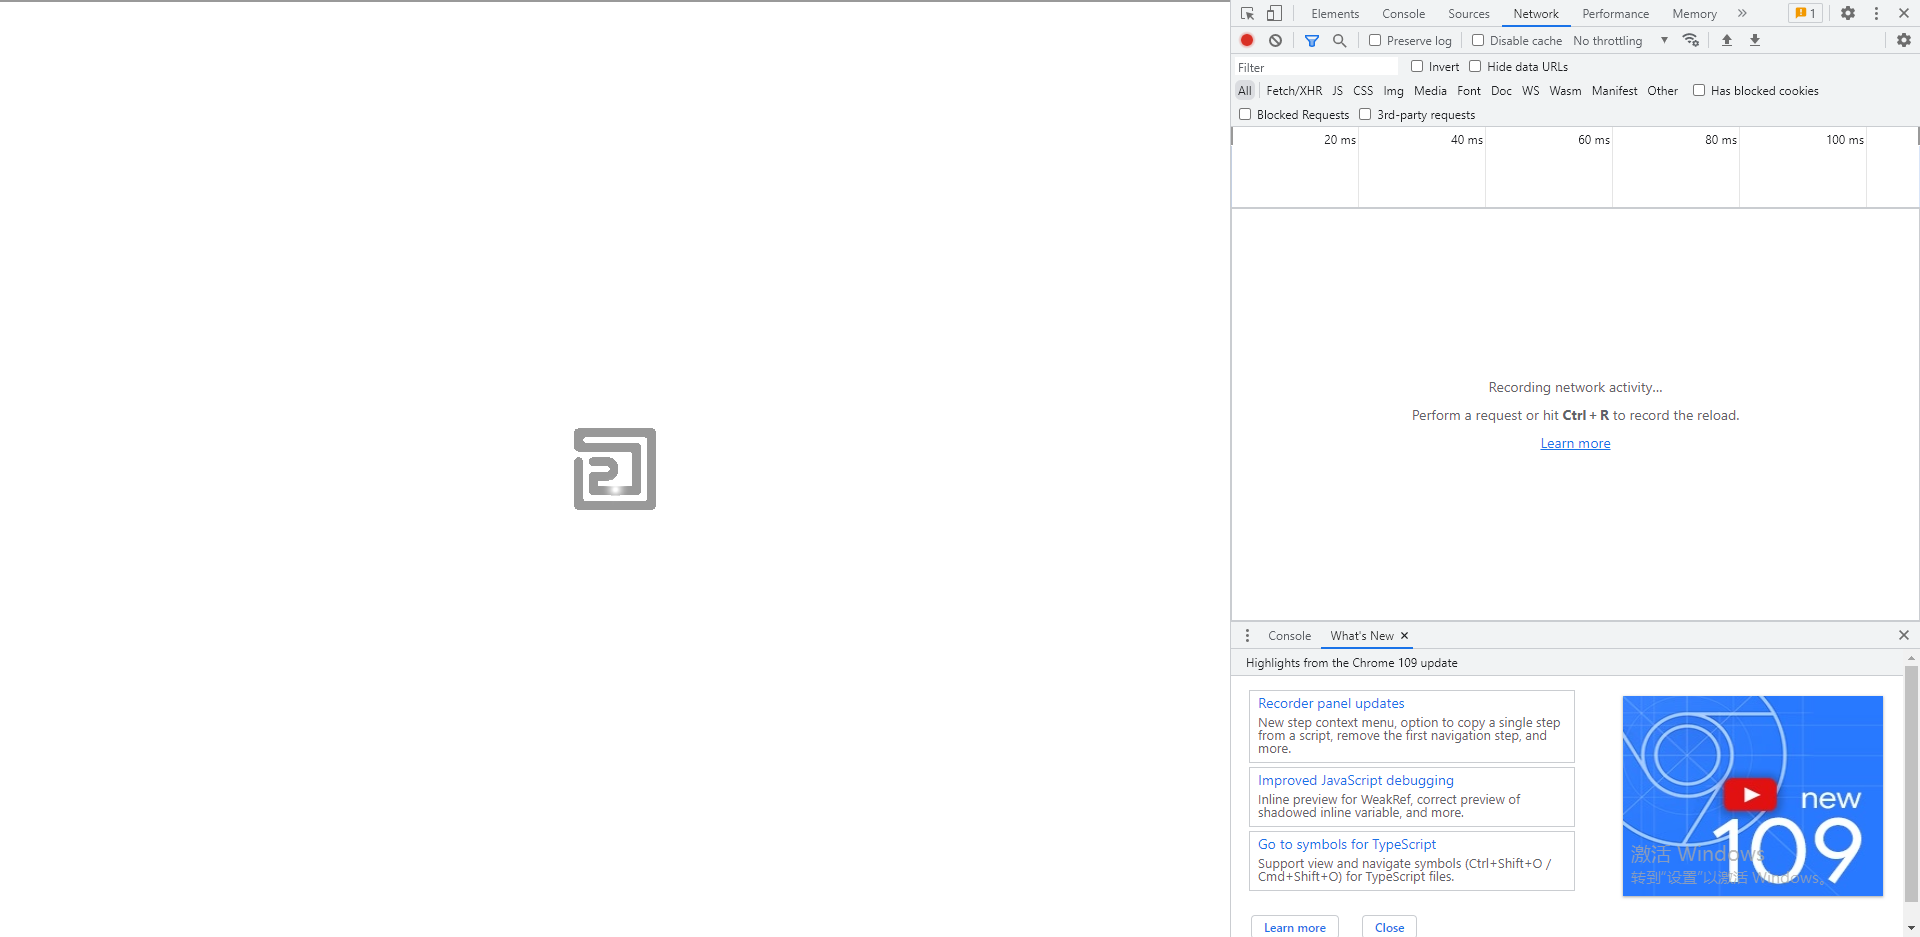Open the drawer more tools menu
The height and width of the screenshot is (937, 1920).
coord(1247,635)
